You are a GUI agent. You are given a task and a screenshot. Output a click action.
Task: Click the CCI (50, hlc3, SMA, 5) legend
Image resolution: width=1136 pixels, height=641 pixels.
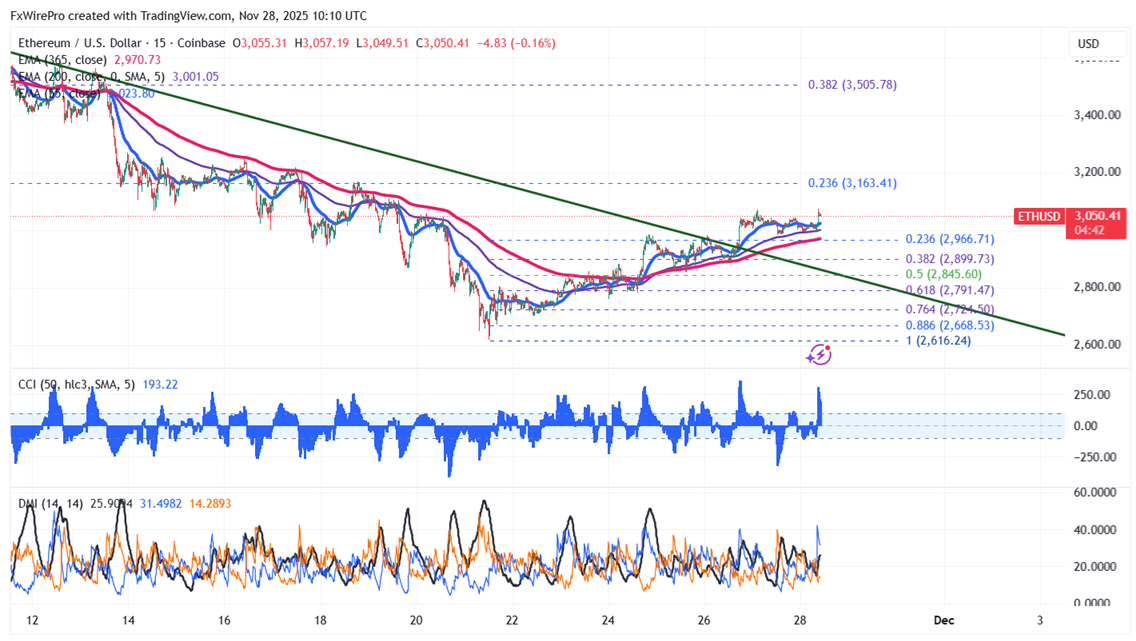tap(76, 385)
